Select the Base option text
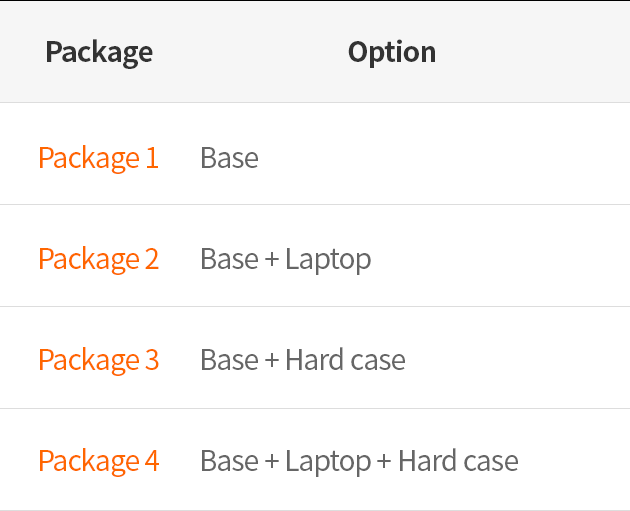Screen dimensions: 630x511 [x=229, y=158]
